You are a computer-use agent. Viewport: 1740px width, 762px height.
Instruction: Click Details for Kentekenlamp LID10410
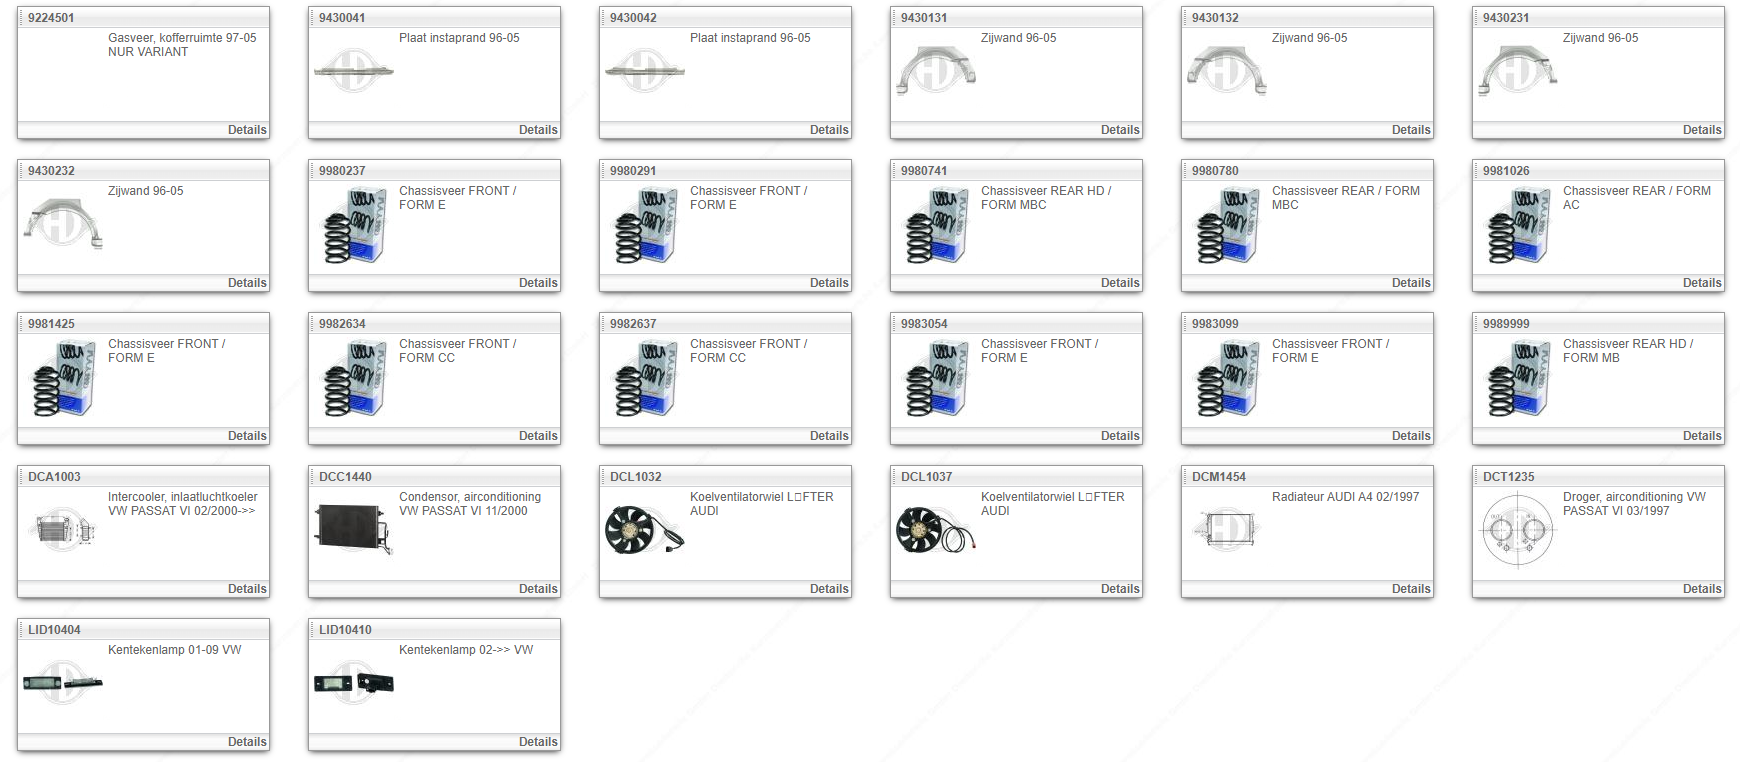click(537, 742)
